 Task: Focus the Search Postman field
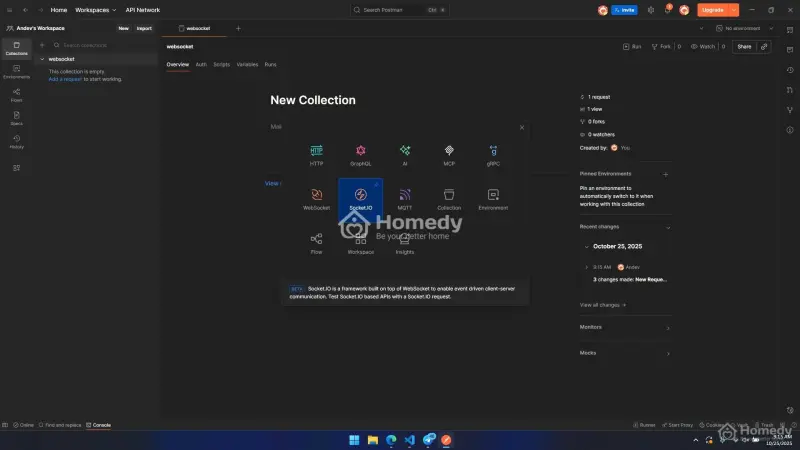[x=399, y=10]
